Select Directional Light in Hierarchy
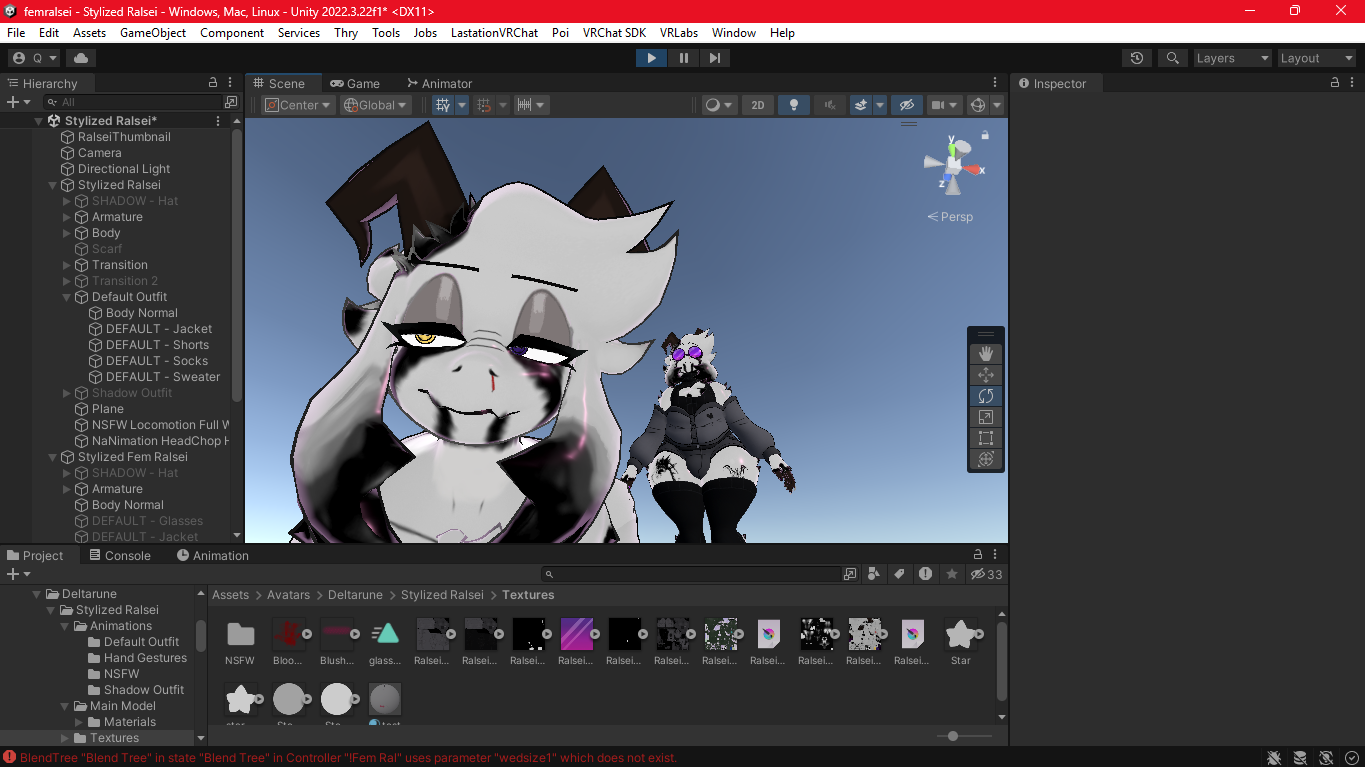The height and width of the screenshot is (767, 1365). pos(124,169)
